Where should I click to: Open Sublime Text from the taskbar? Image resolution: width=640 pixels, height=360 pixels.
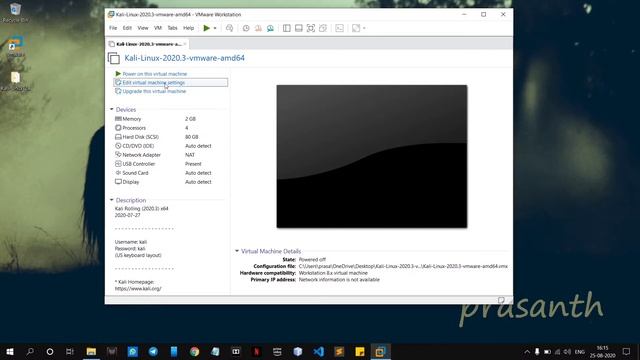pyautogui.click(x=339, y=351)
